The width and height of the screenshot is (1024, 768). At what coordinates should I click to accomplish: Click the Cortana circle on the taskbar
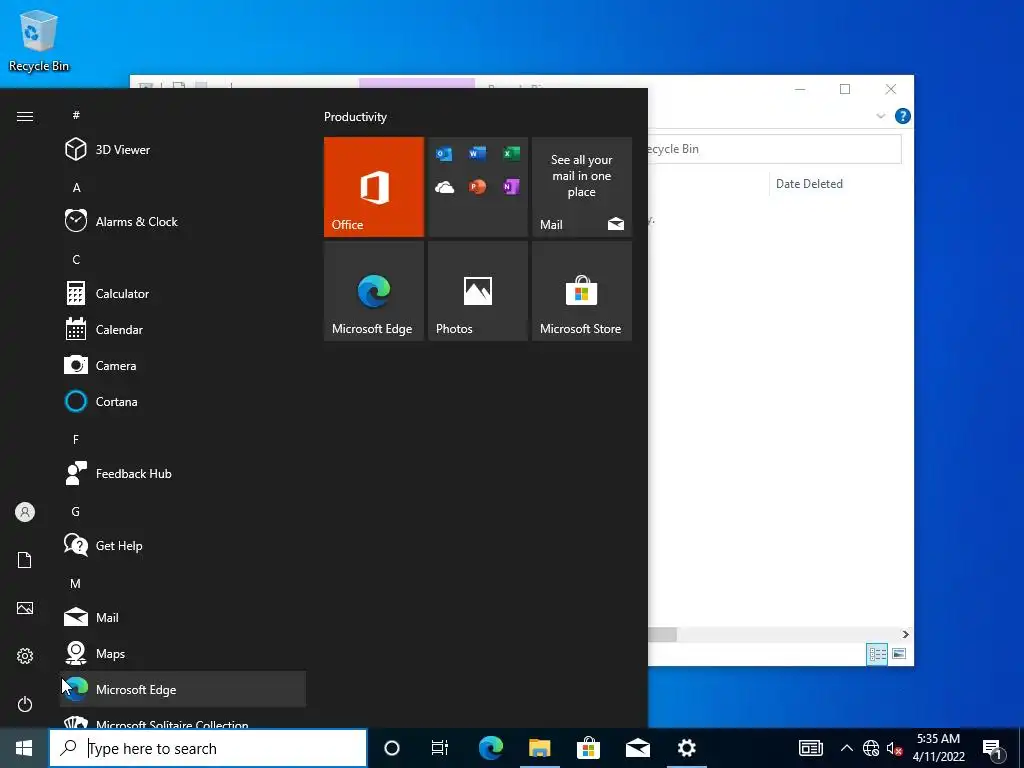point(392,748)
